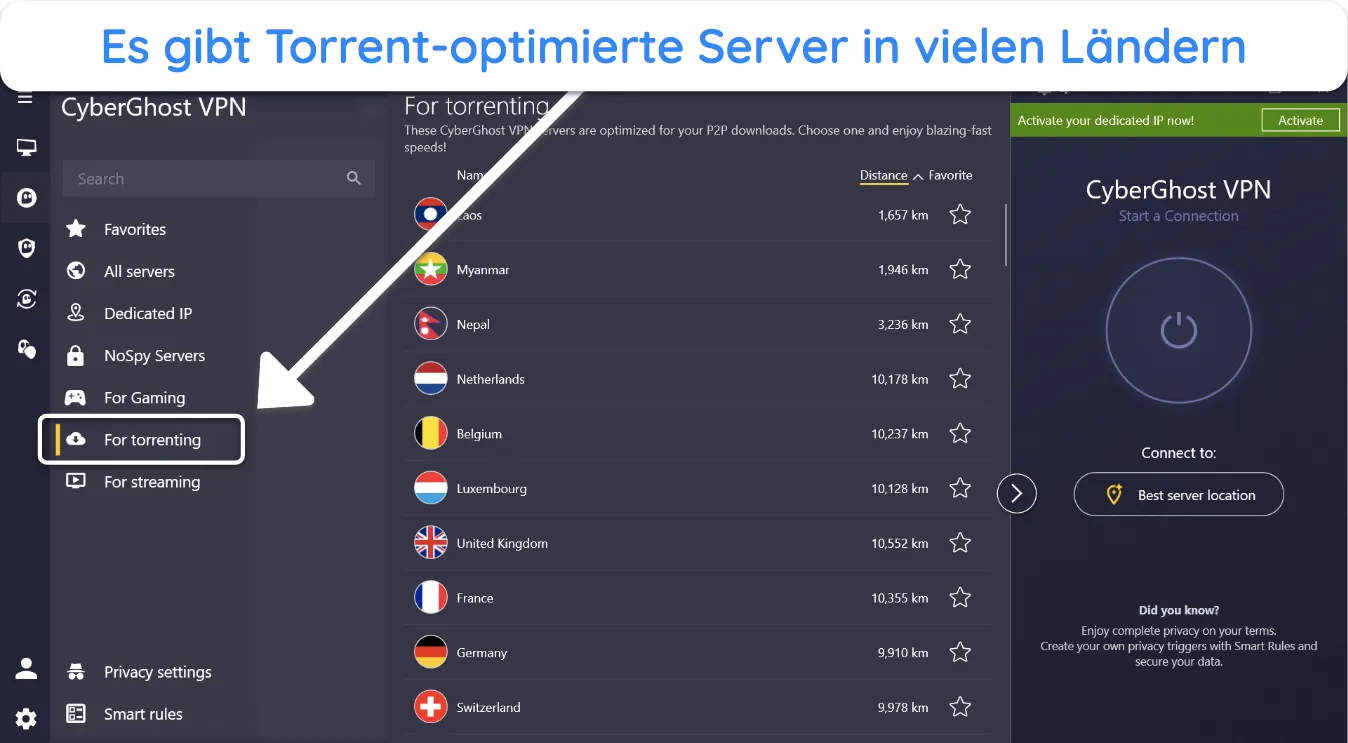Viewport: 1348px width, 743px height.
Task: Click the Belgium flag icon
Action: pos(430,434)
